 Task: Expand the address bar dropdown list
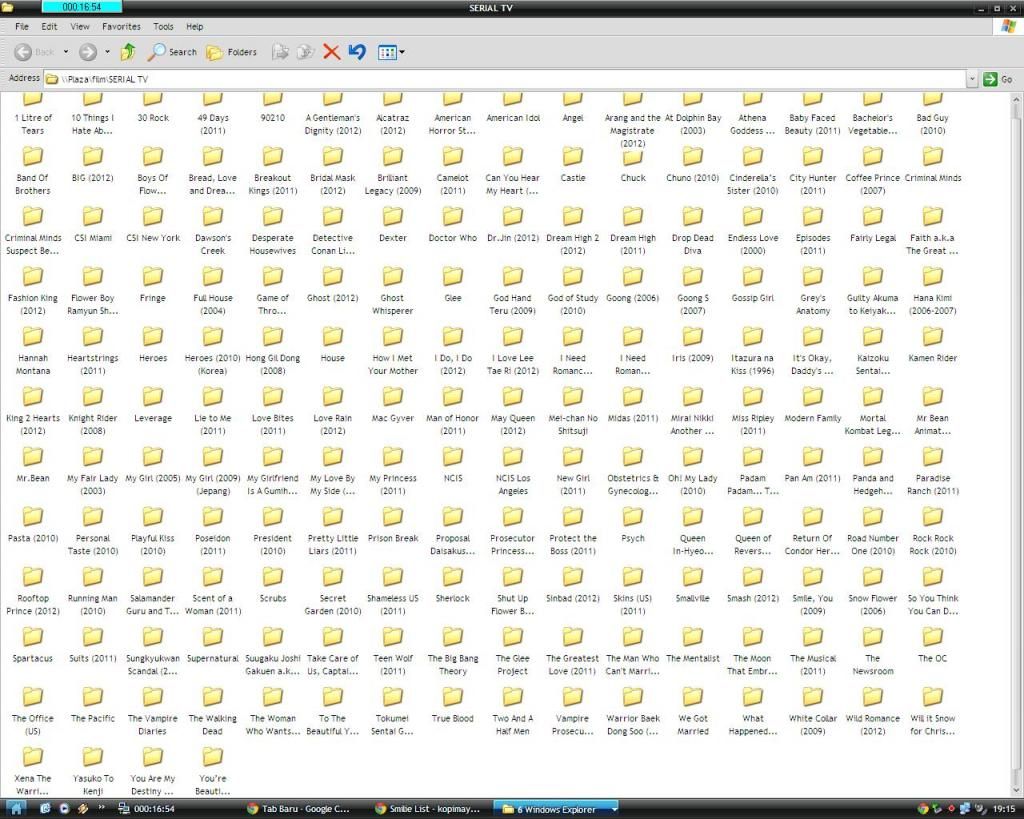(971, 79)
